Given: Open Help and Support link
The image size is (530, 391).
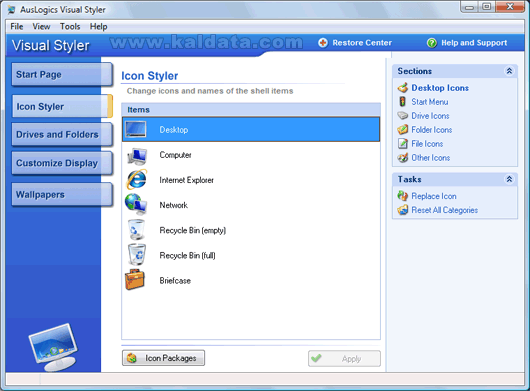Looking at the screenshot, I should coord(474,43).
